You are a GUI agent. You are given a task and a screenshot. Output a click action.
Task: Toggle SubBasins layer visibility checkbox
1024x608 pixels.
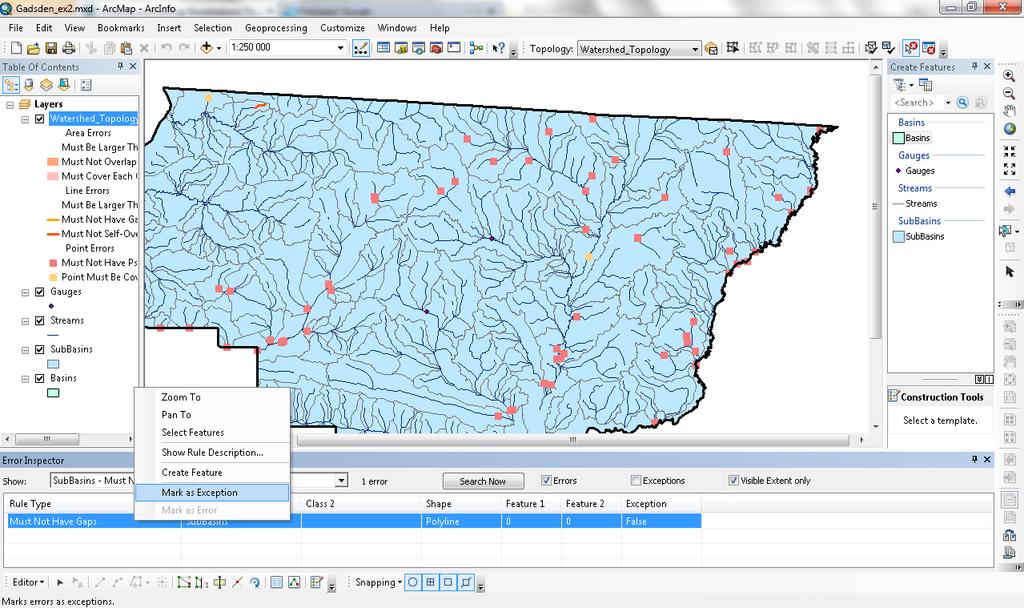click(40, 349)
